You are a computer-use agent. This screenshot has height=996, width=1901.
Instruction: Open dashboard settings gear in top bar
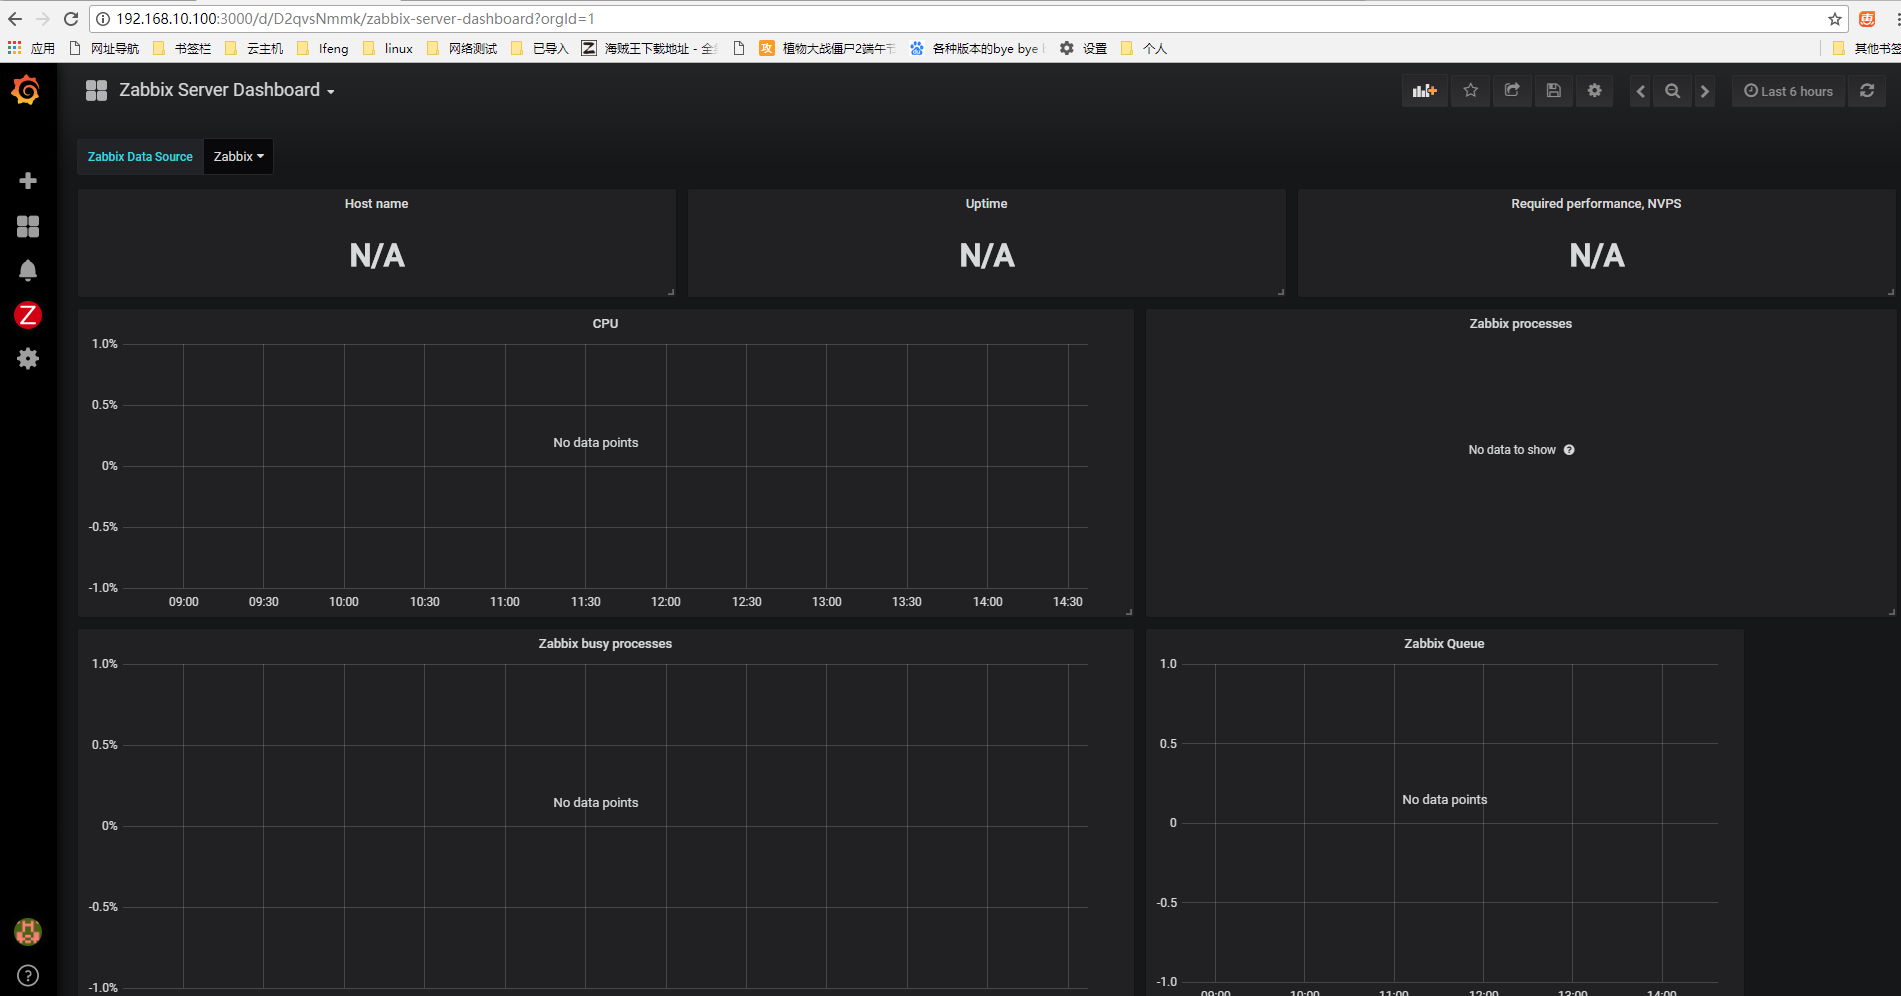1594,91
